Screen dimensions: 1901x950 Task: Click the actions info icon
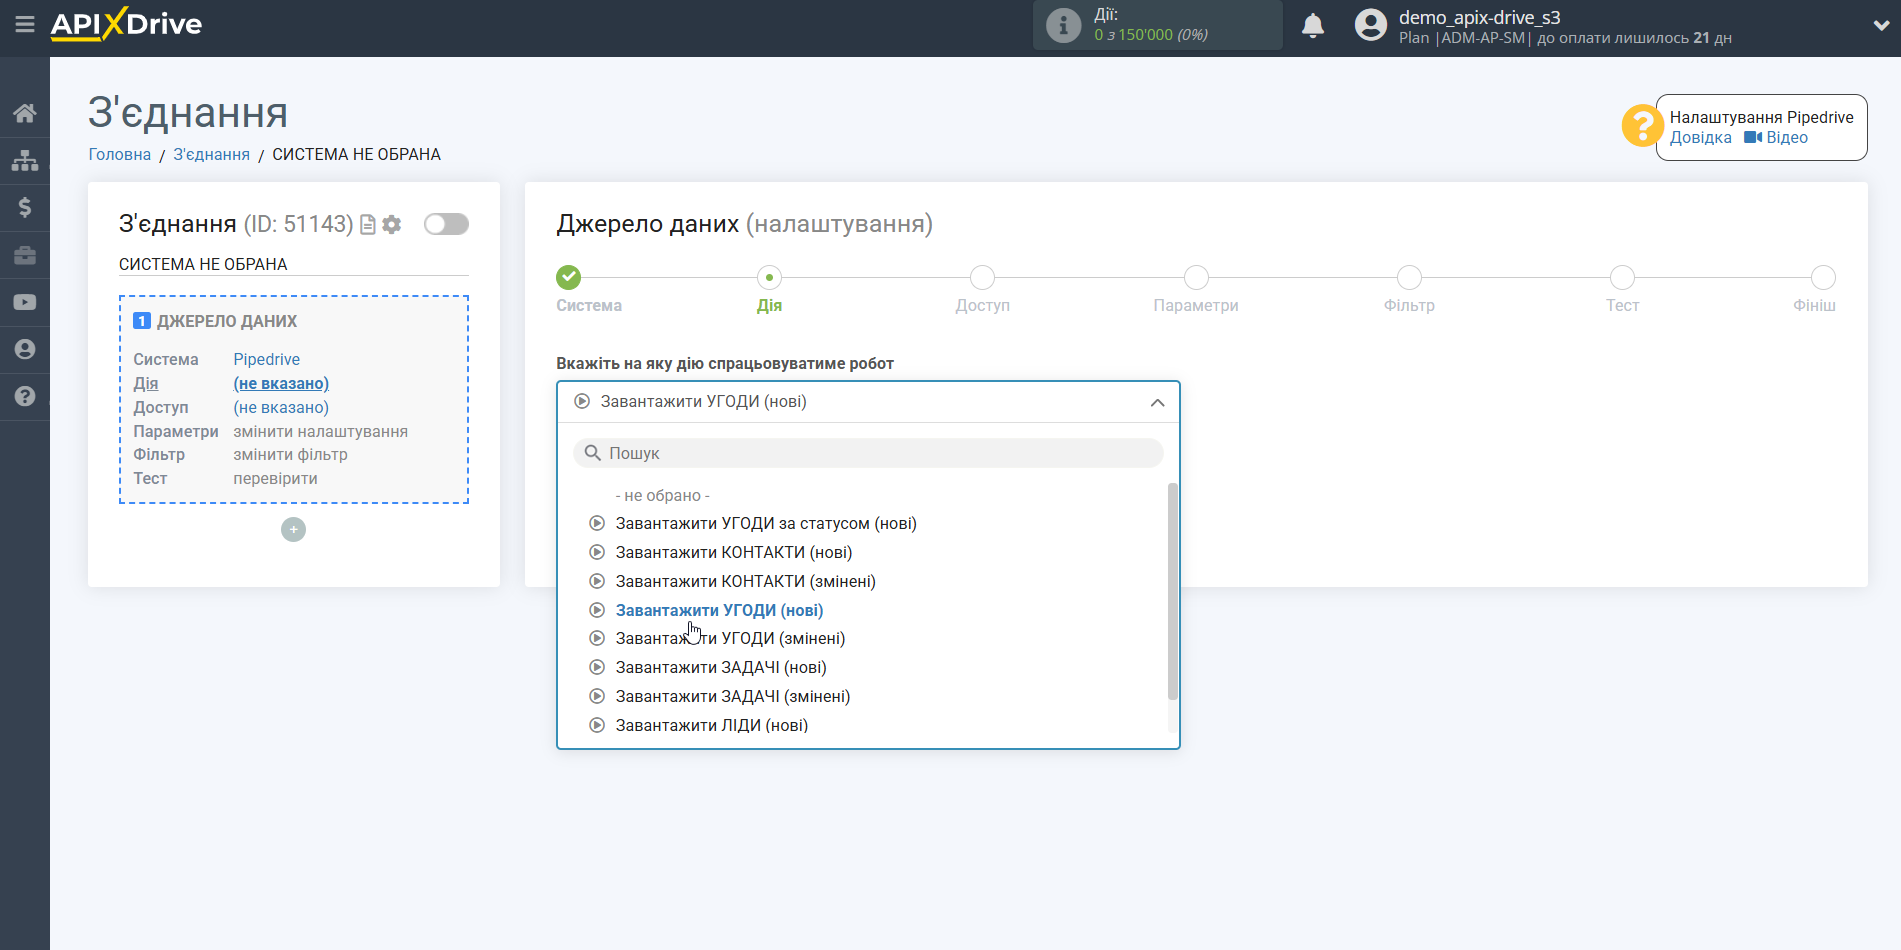coord(1063,25)
